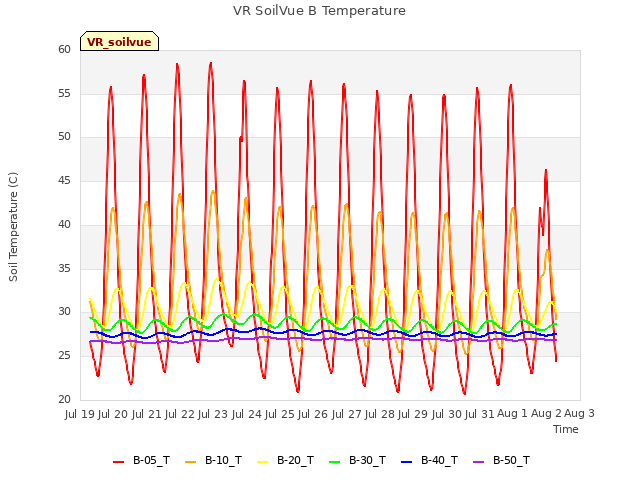Click the VR_soilvue annotation label
640x480 pixels.
coord(119,42)
